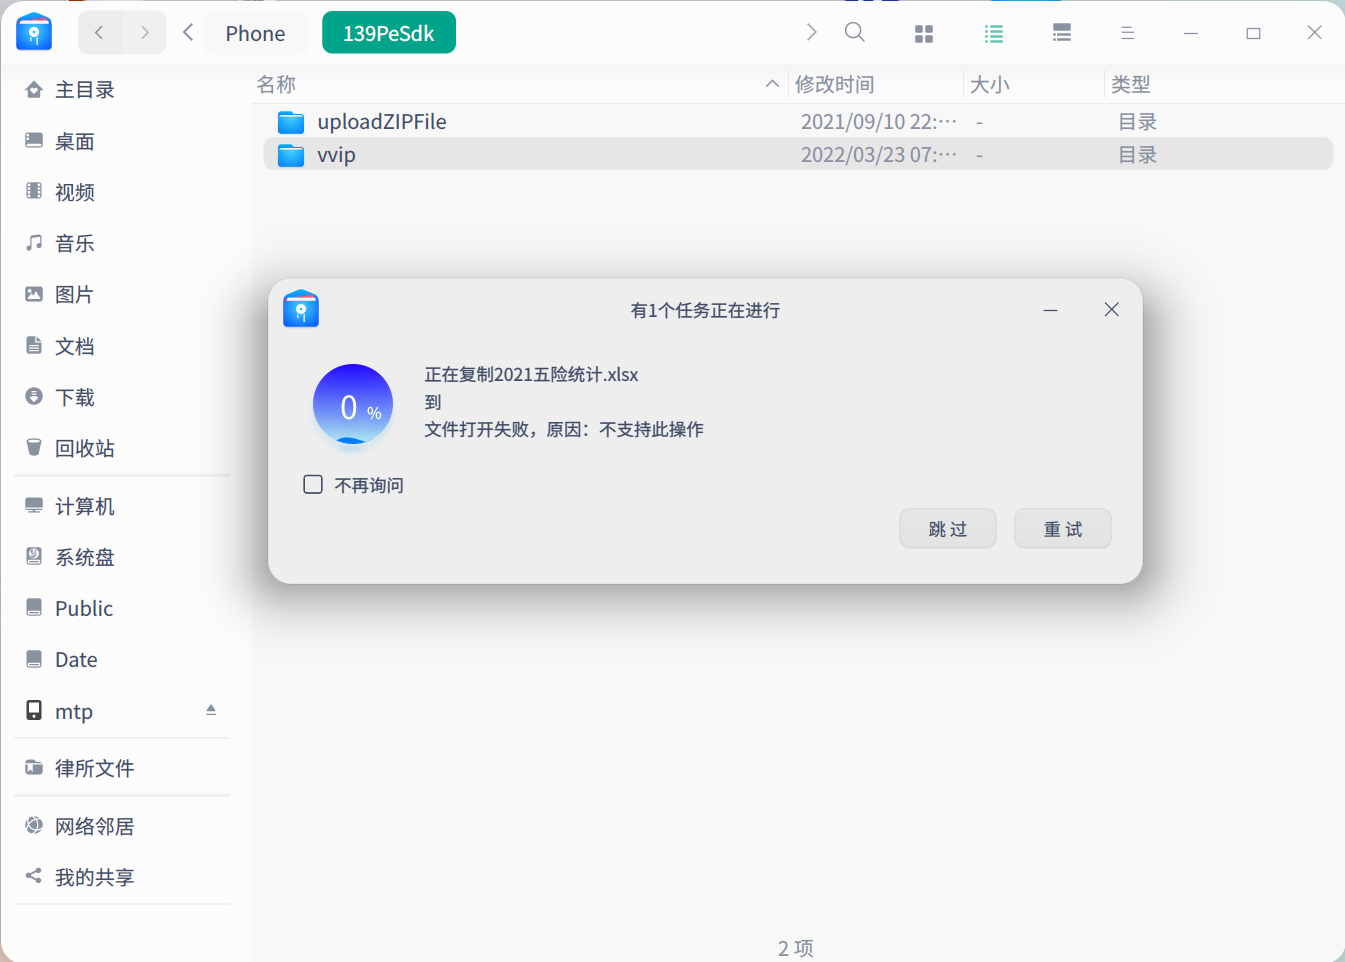Switch to icon grid view
Image resolution: width=1345 pixels, height=962 pixels.
924,34
